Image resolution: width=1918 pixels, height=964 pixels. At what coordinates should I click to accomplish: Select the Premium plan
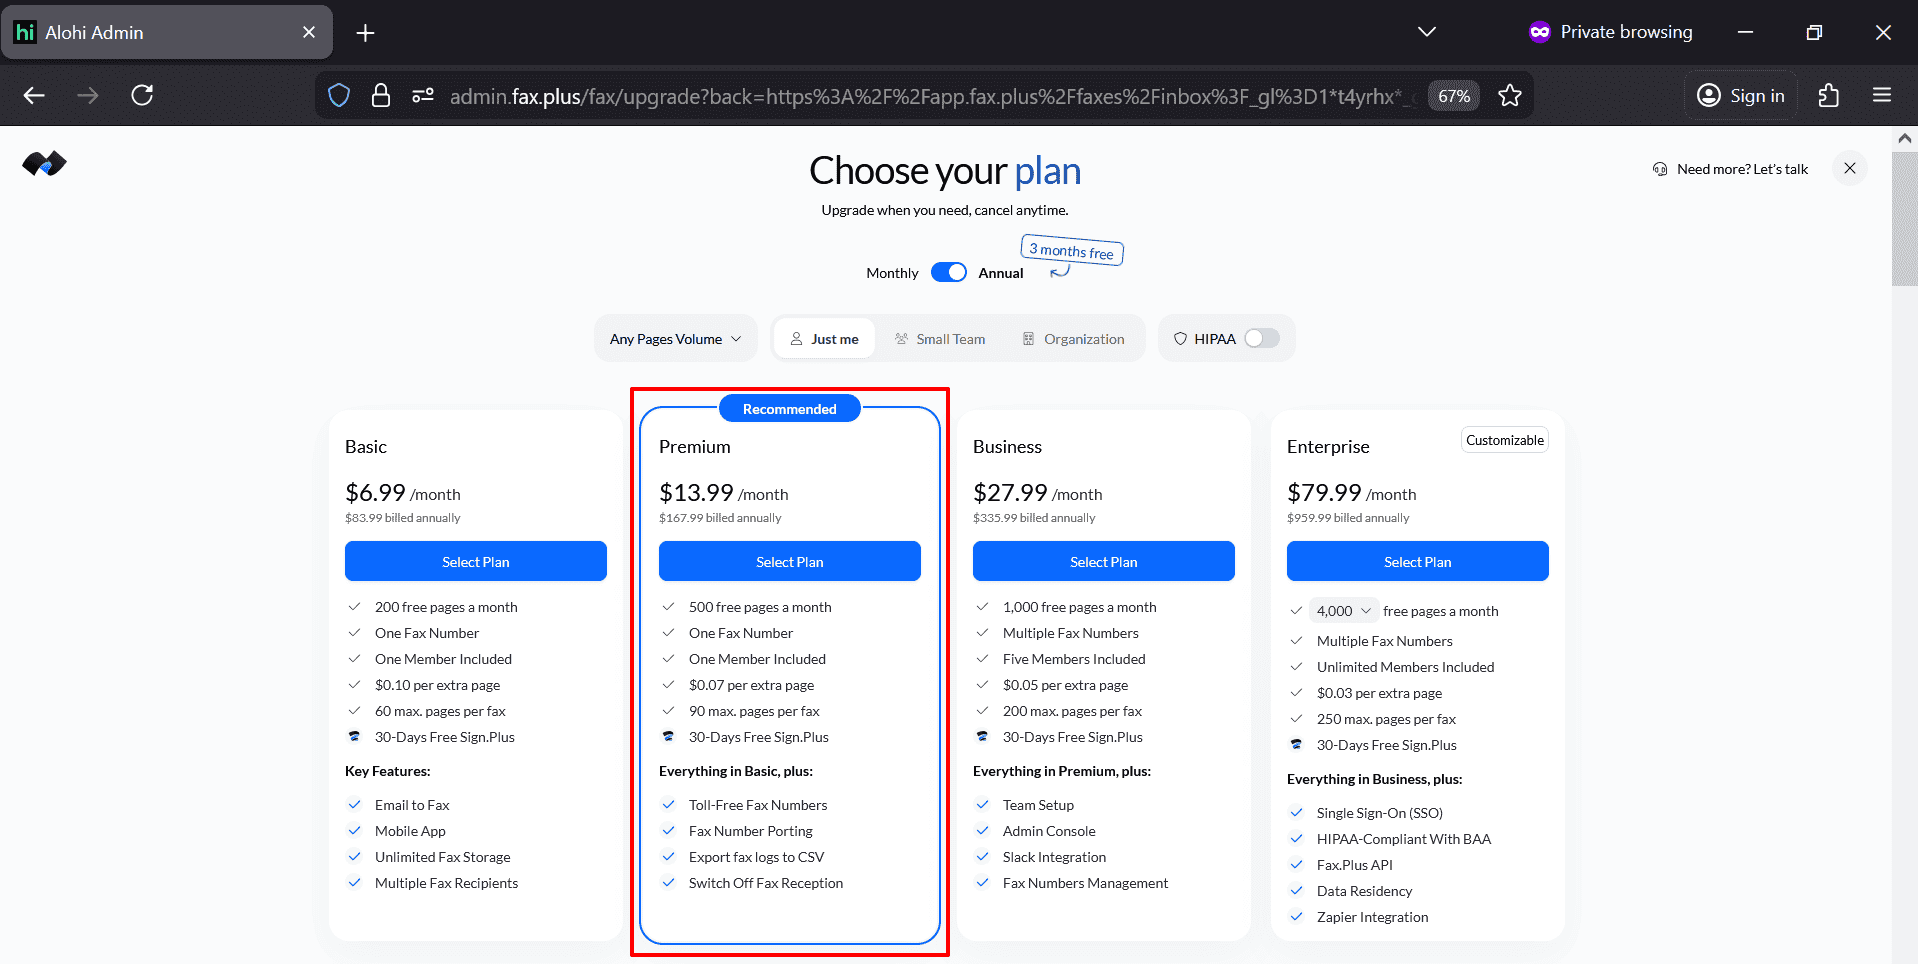coord(789,562)
